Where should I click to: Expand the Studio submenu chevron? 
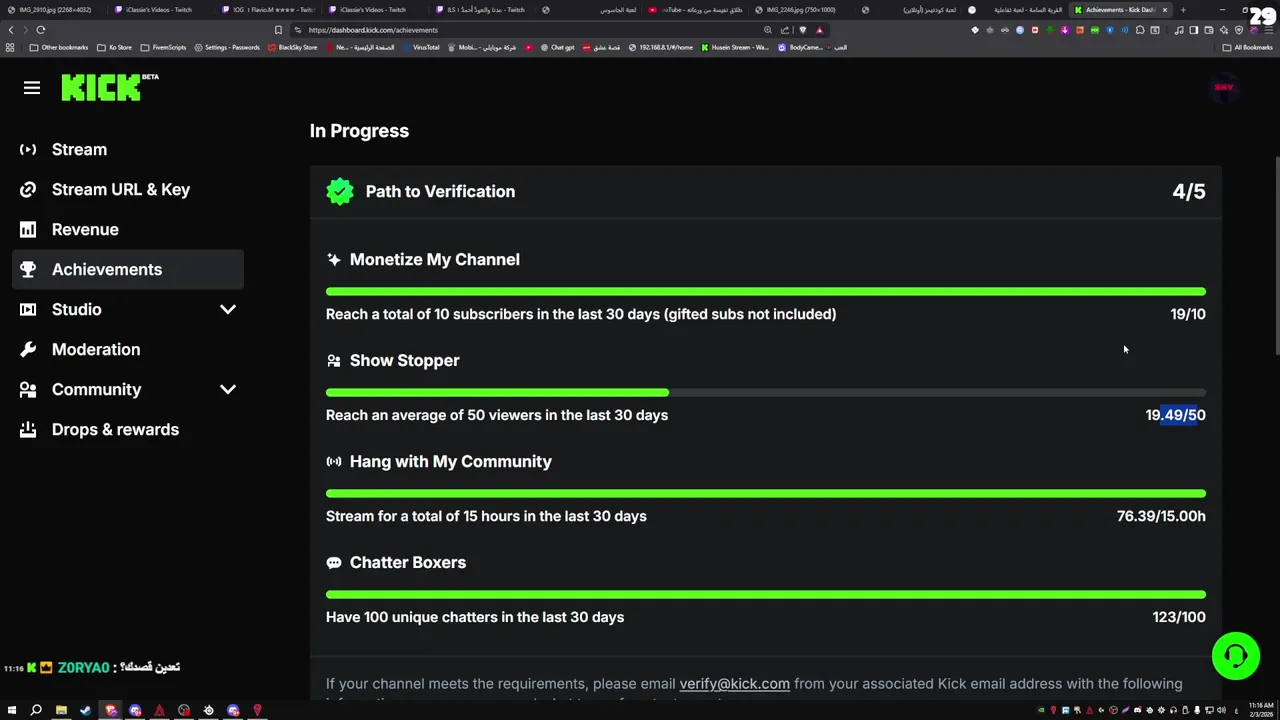tap(228, 310)
